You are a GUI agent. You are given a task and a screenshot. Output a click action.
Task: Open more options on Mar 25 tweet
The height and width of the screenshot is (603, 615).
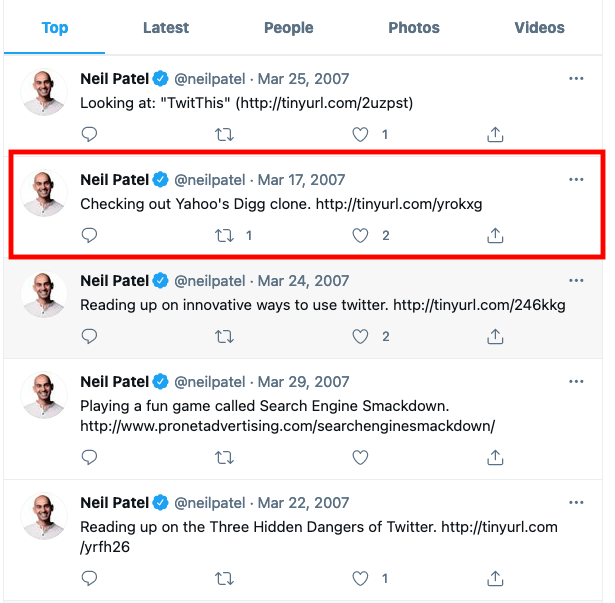point(576,78)
